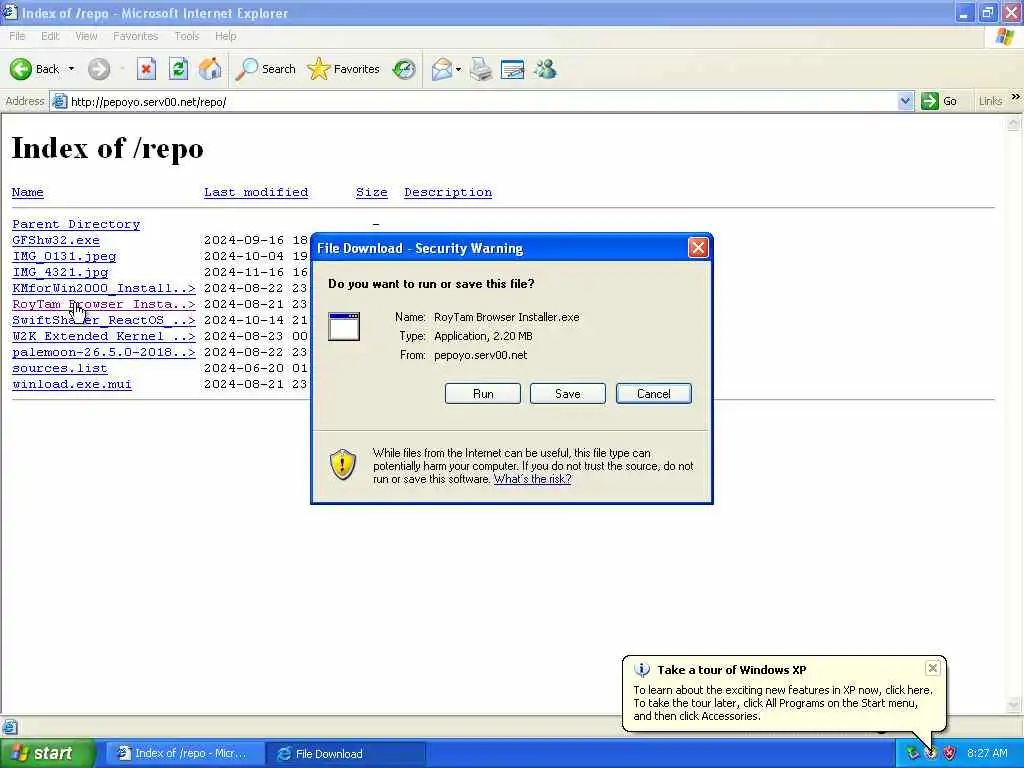Click the 8:27 AM system clock
Image resolution: width=1024 pixels, height=768 pixels.
(x=987, y=754)
